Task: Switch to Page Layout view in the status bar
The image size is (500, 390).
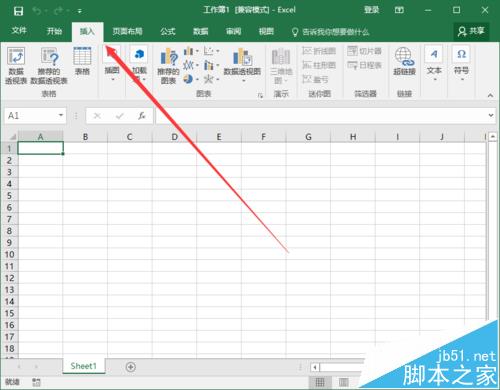Action: click(344, 382)
